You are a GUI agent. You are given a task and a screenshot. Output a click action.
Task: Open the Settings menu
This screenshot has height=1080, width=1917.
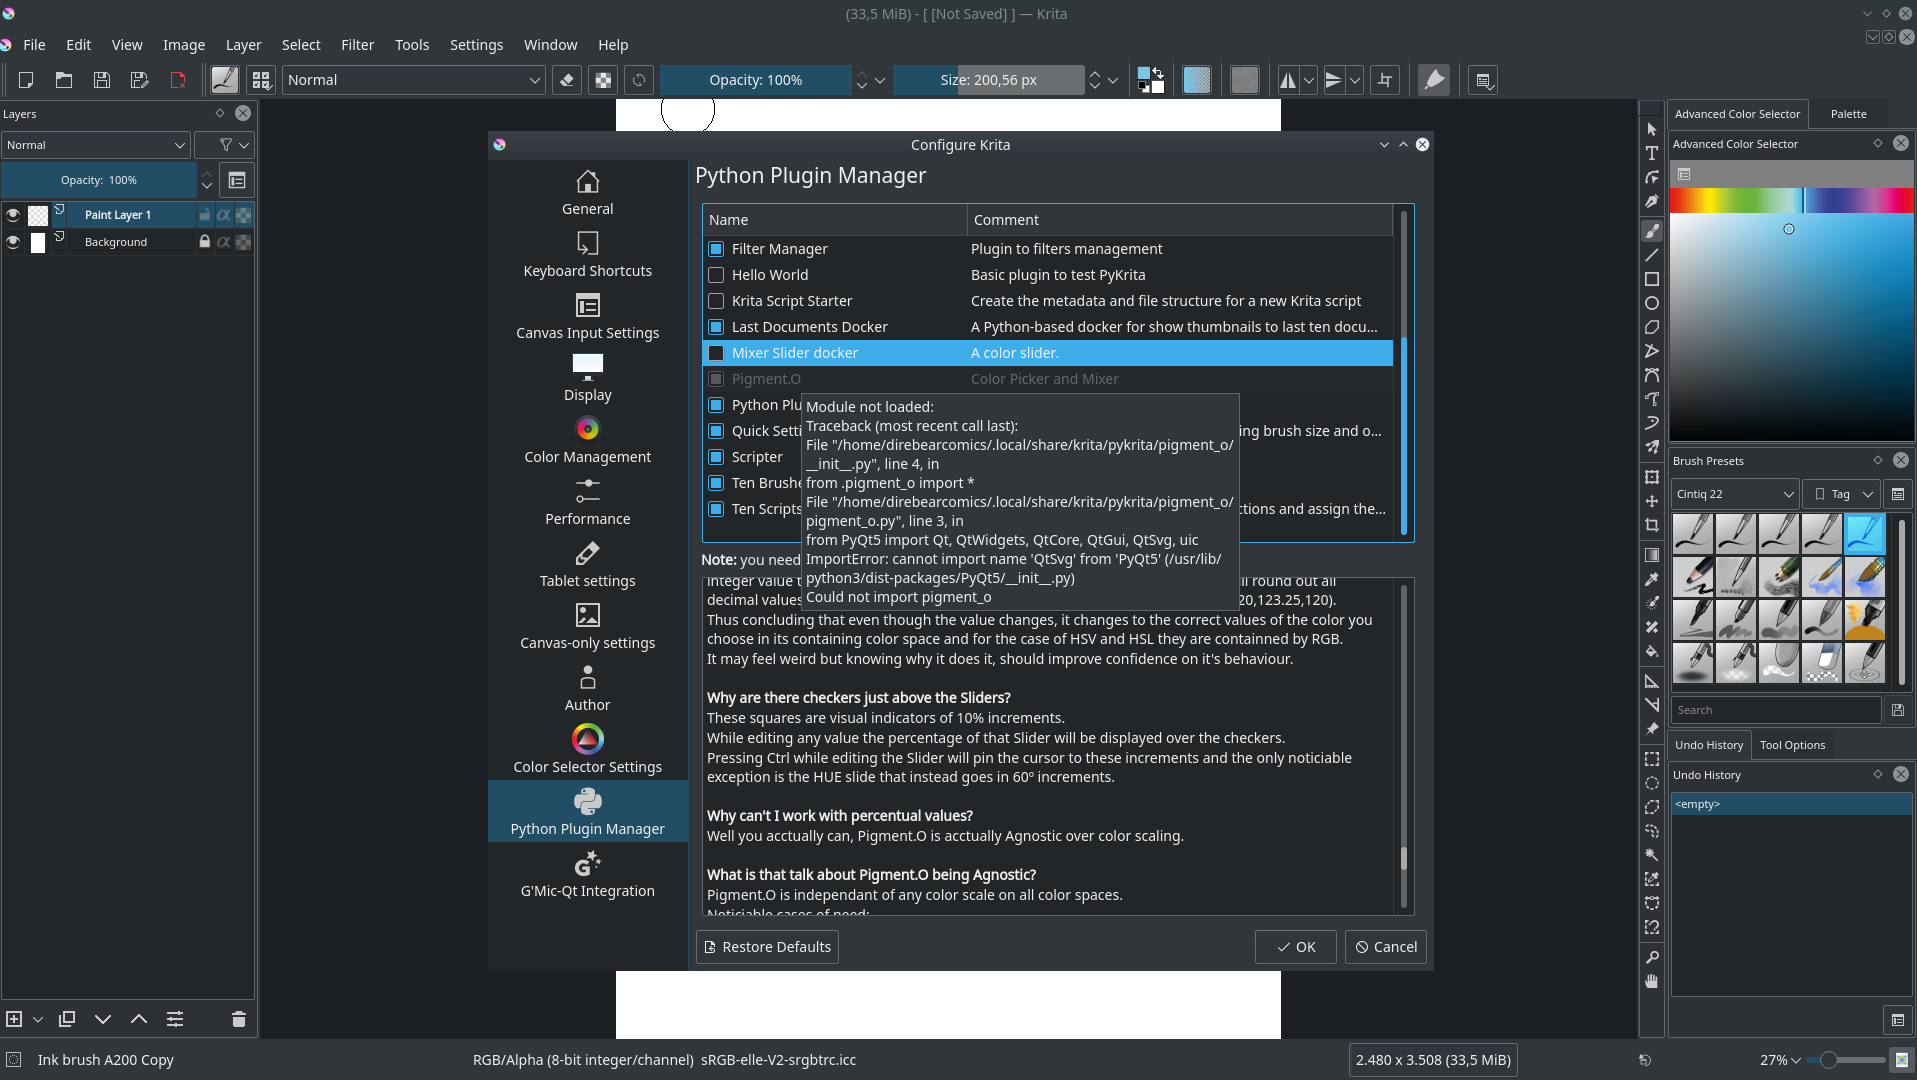476,45
